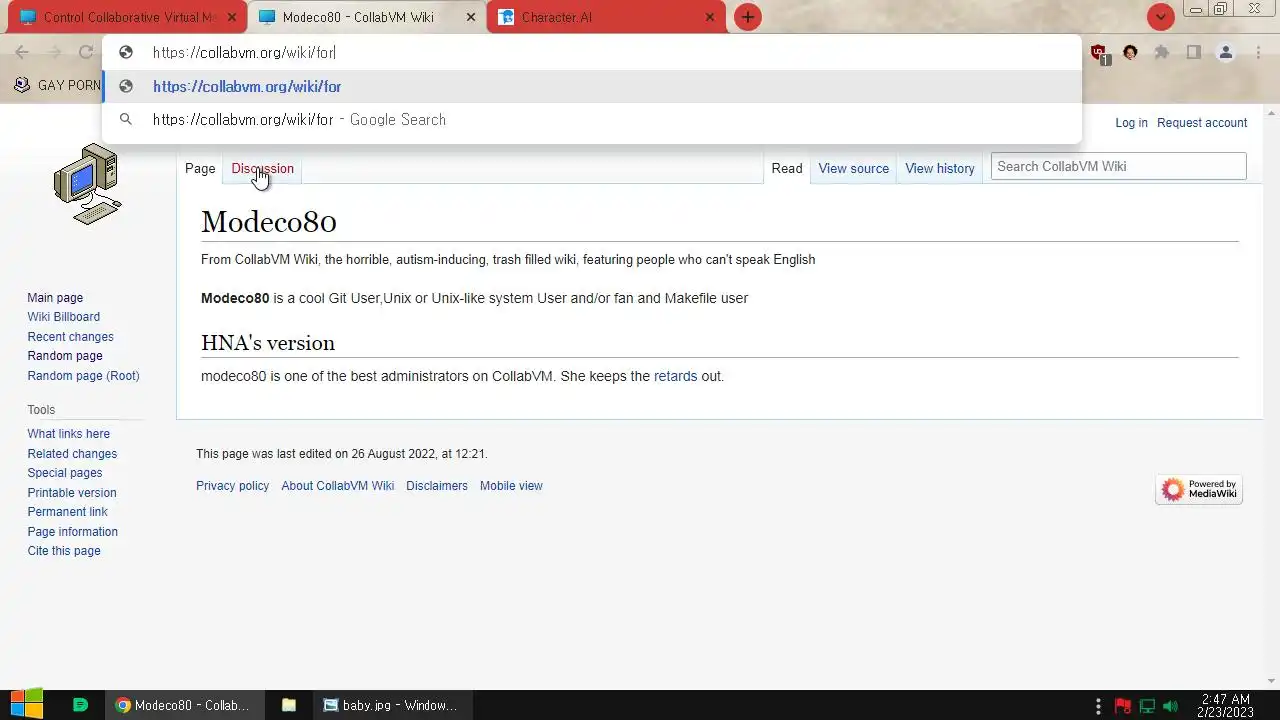Click the Search CollabVM Wiki field
1280x720 pixels.
pos(1118,166)
